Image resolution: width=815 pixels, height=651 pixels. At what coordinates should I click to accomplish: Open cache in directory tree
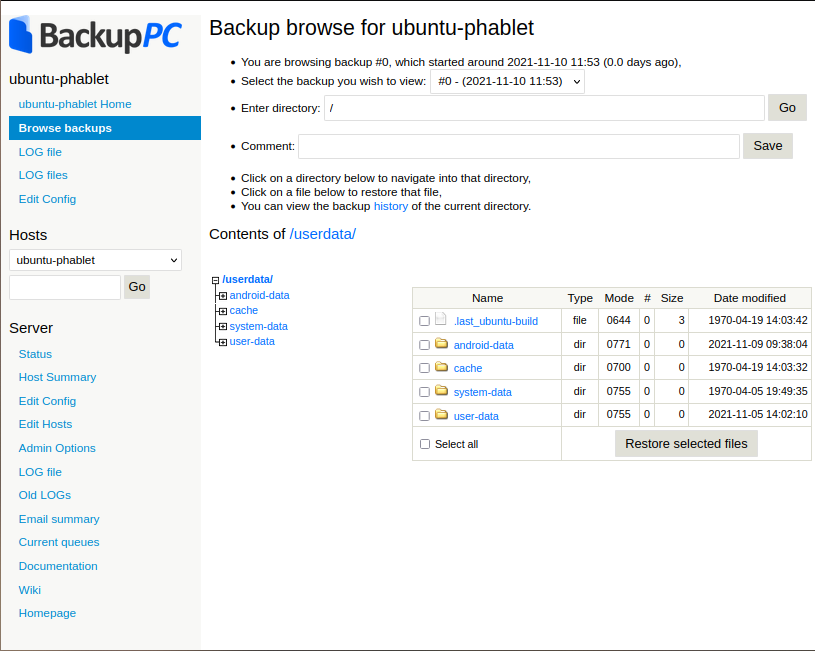tap(244, 310)
